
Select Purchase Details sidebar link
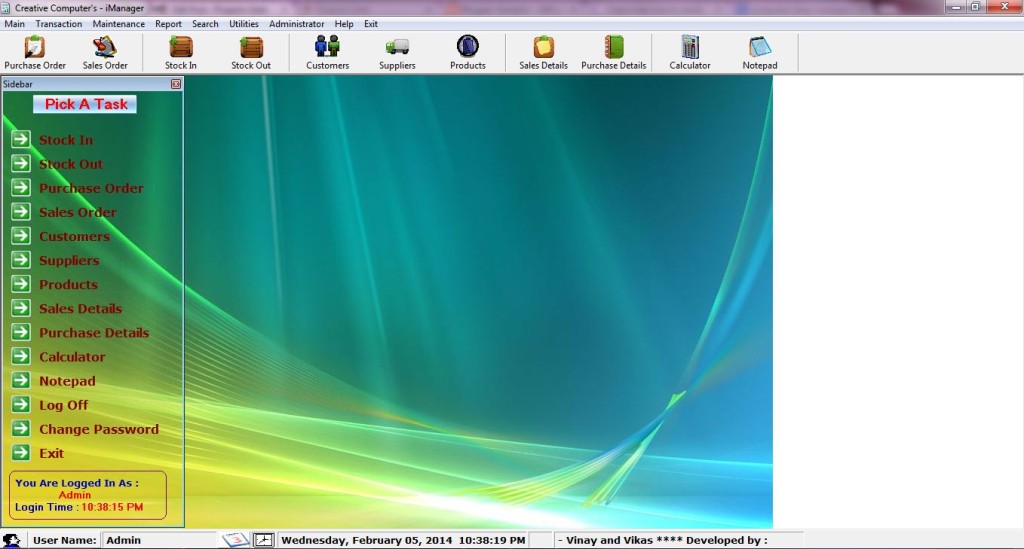coord(94,333)
